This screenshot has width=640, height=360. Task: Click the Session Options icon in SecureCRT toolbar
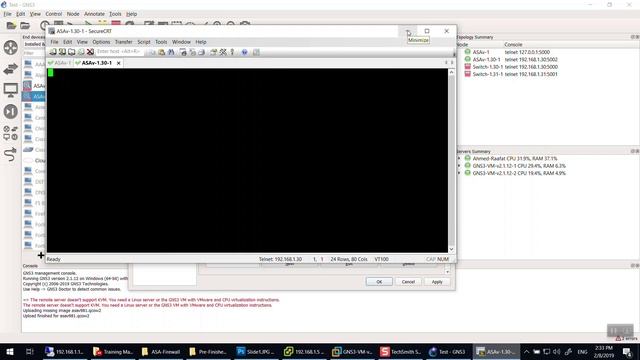click(x=213, y=52)
